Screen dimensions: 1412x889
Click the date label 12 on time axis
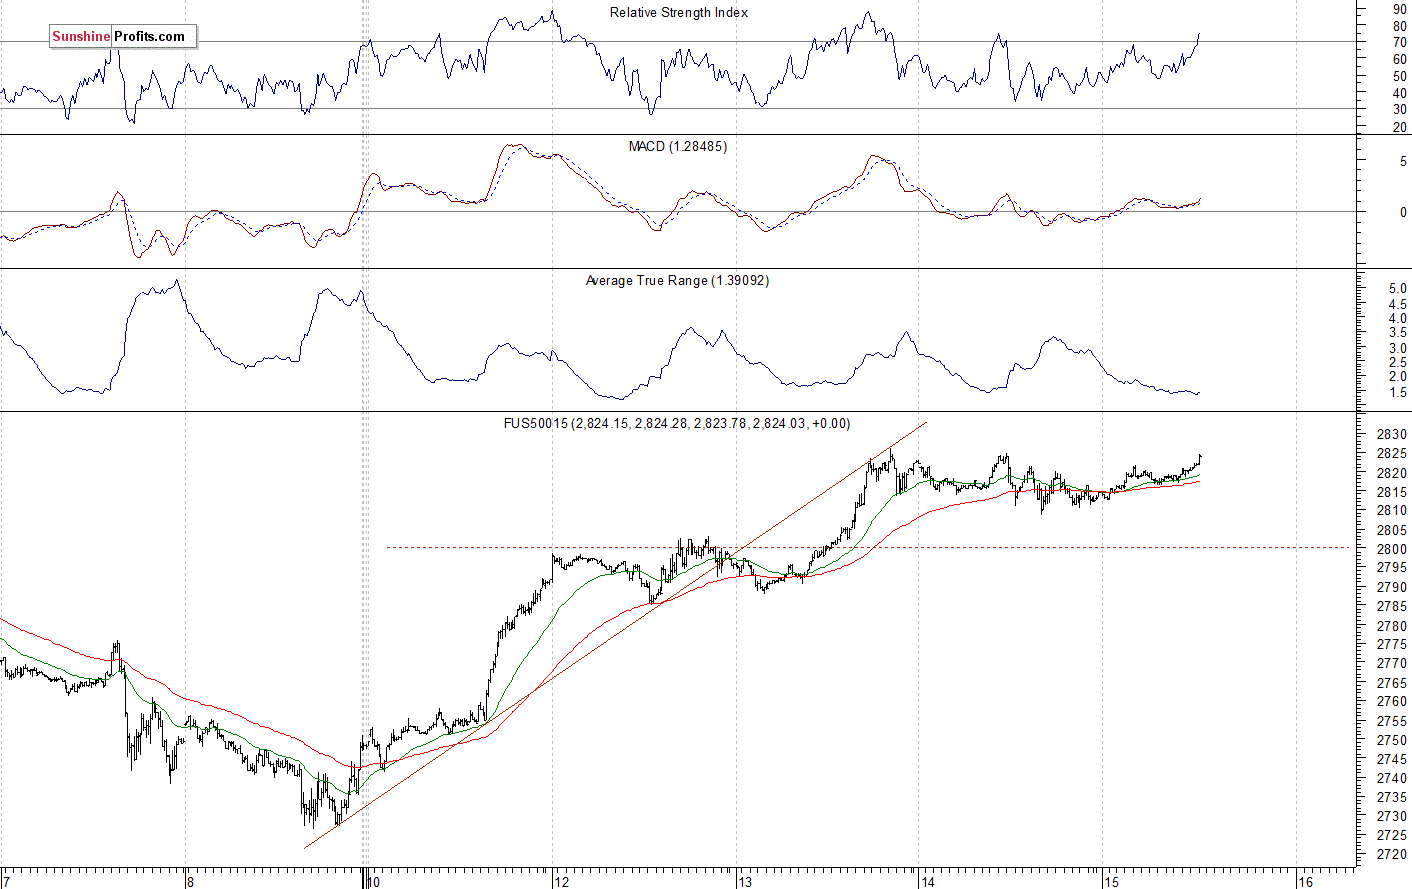(x=561, y=882)
